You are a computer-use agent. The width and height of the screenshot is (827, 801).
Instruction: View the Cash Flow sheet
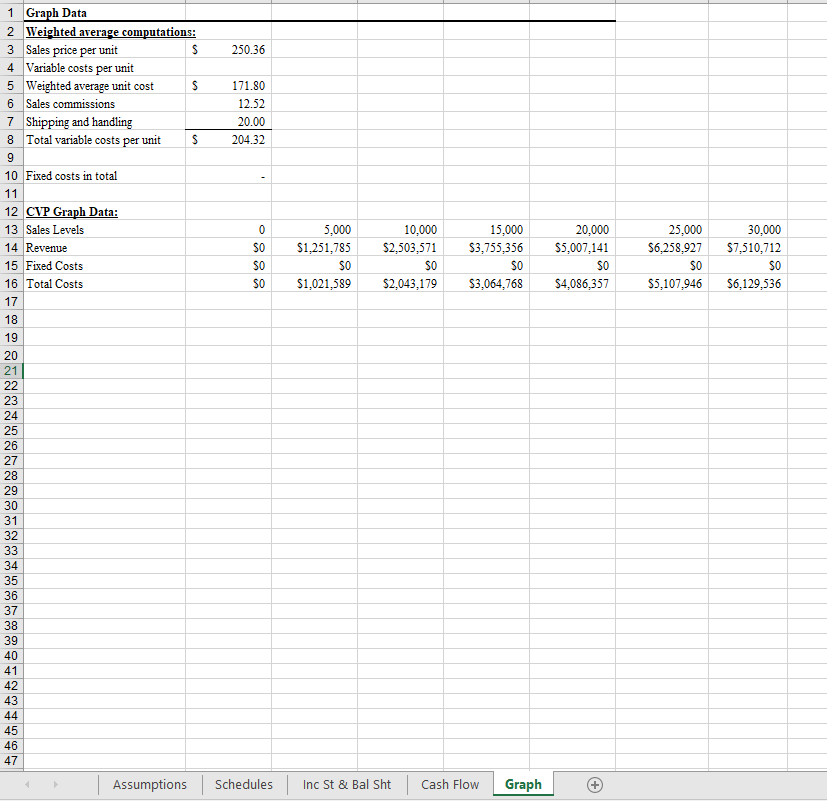click(x=449, y=785)
